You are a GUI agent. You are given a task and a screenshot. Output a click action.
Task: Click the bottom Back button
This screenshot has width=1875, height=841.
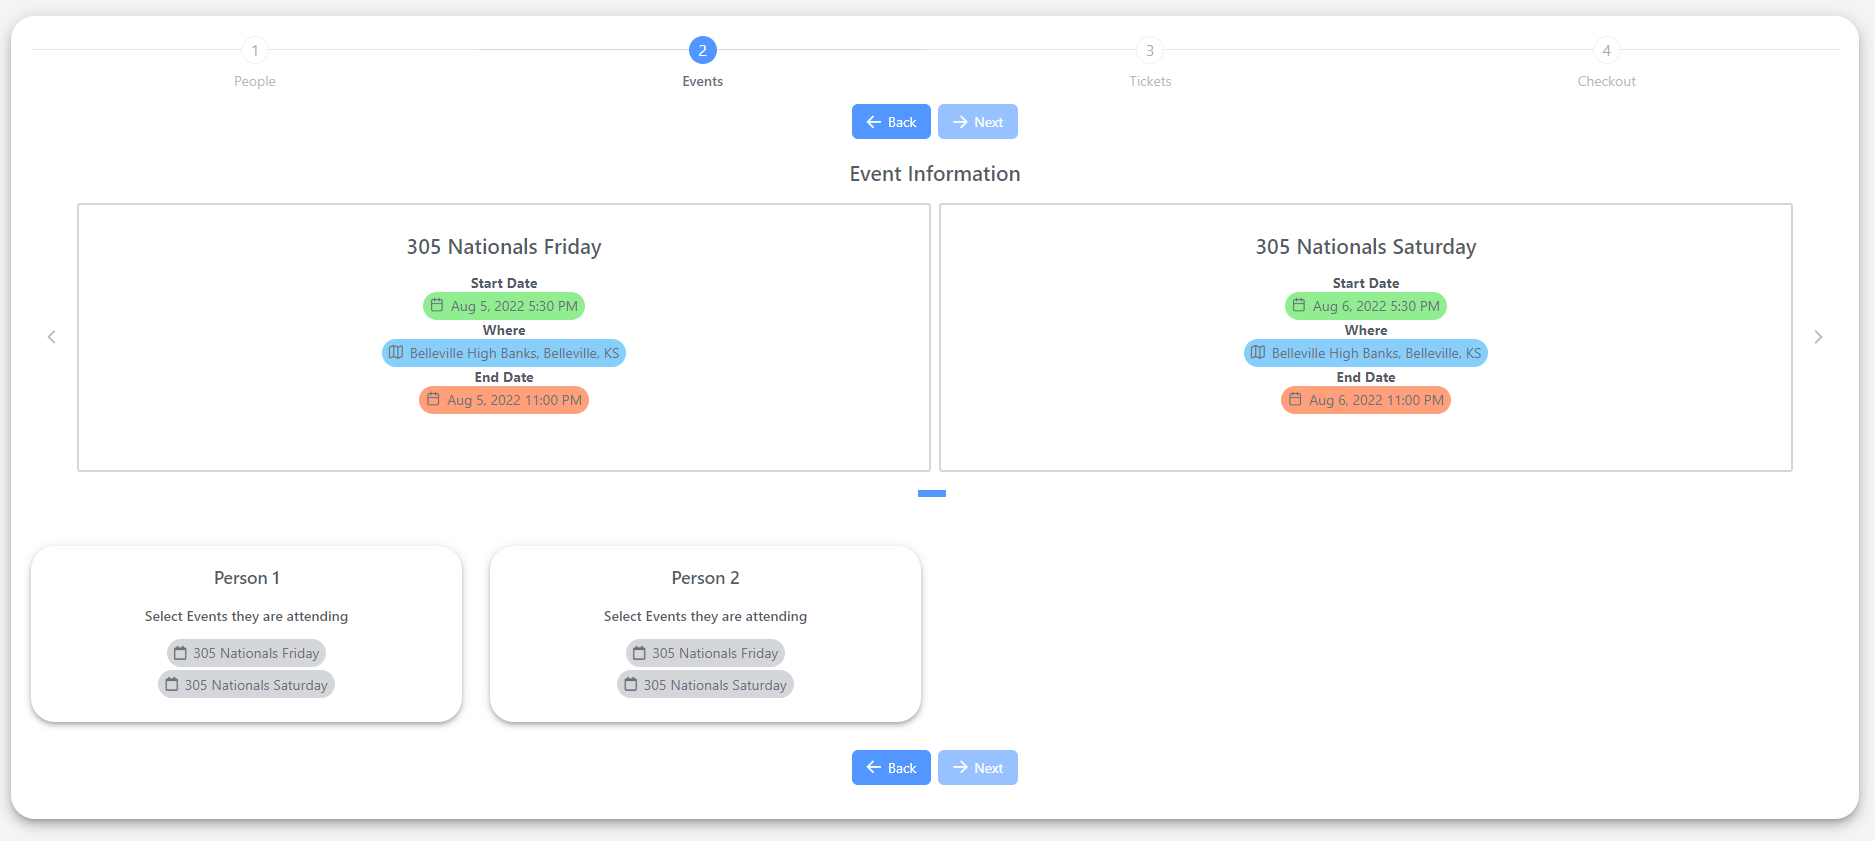coord(891,768)
